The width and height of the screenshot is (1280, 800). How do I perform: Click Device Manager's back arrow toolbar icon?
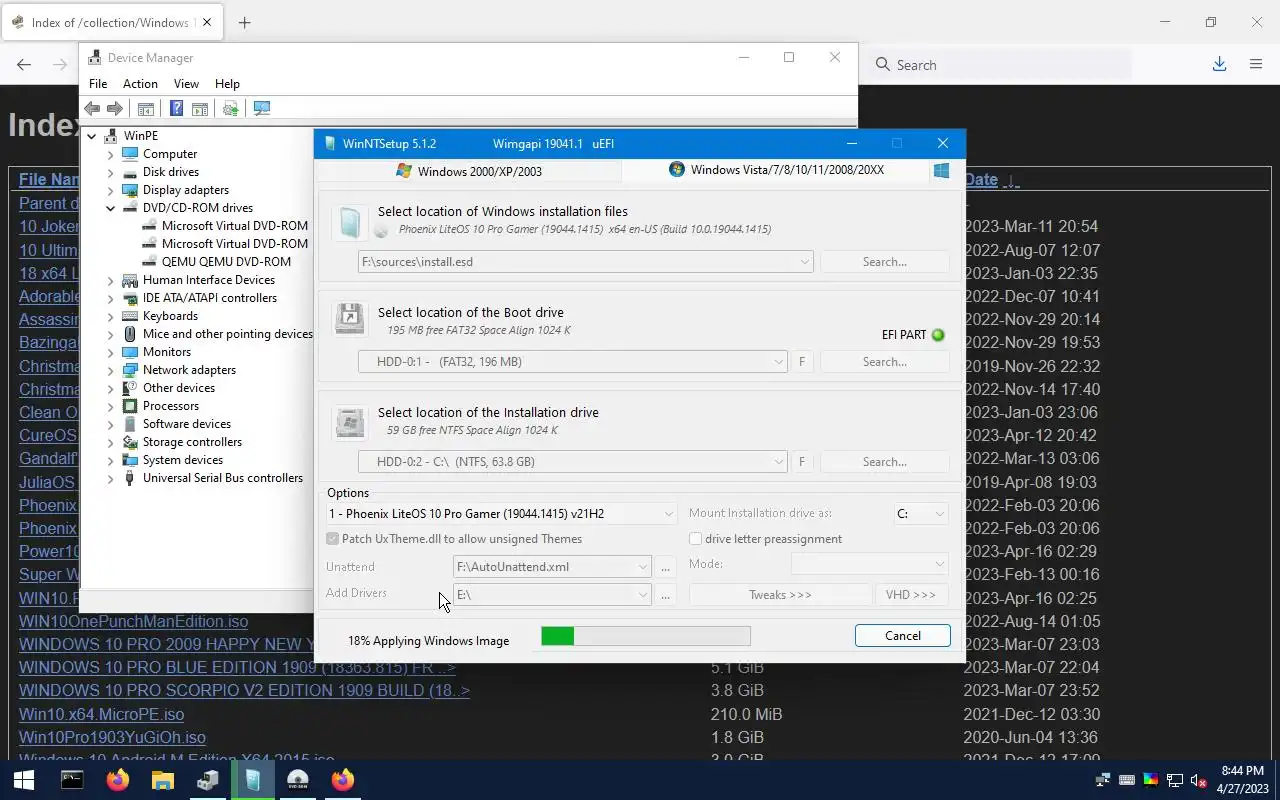(92, 108)
